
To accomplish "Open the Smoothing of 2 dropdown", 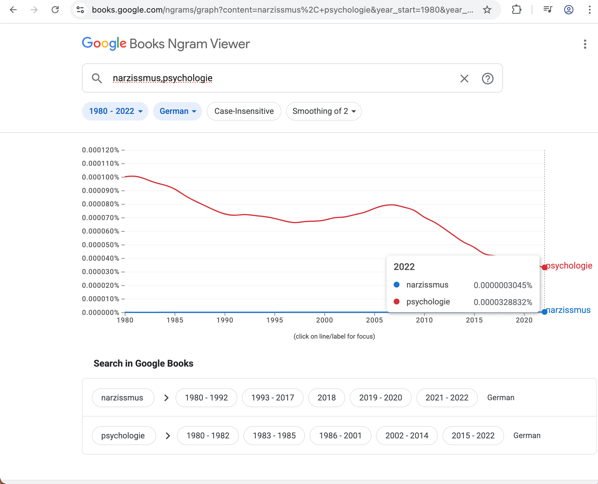I will [324, 111].
